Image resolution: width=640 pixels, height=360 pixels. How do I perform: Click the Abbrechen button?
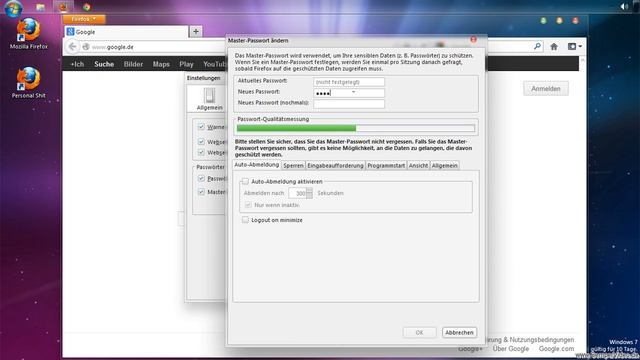459,333
